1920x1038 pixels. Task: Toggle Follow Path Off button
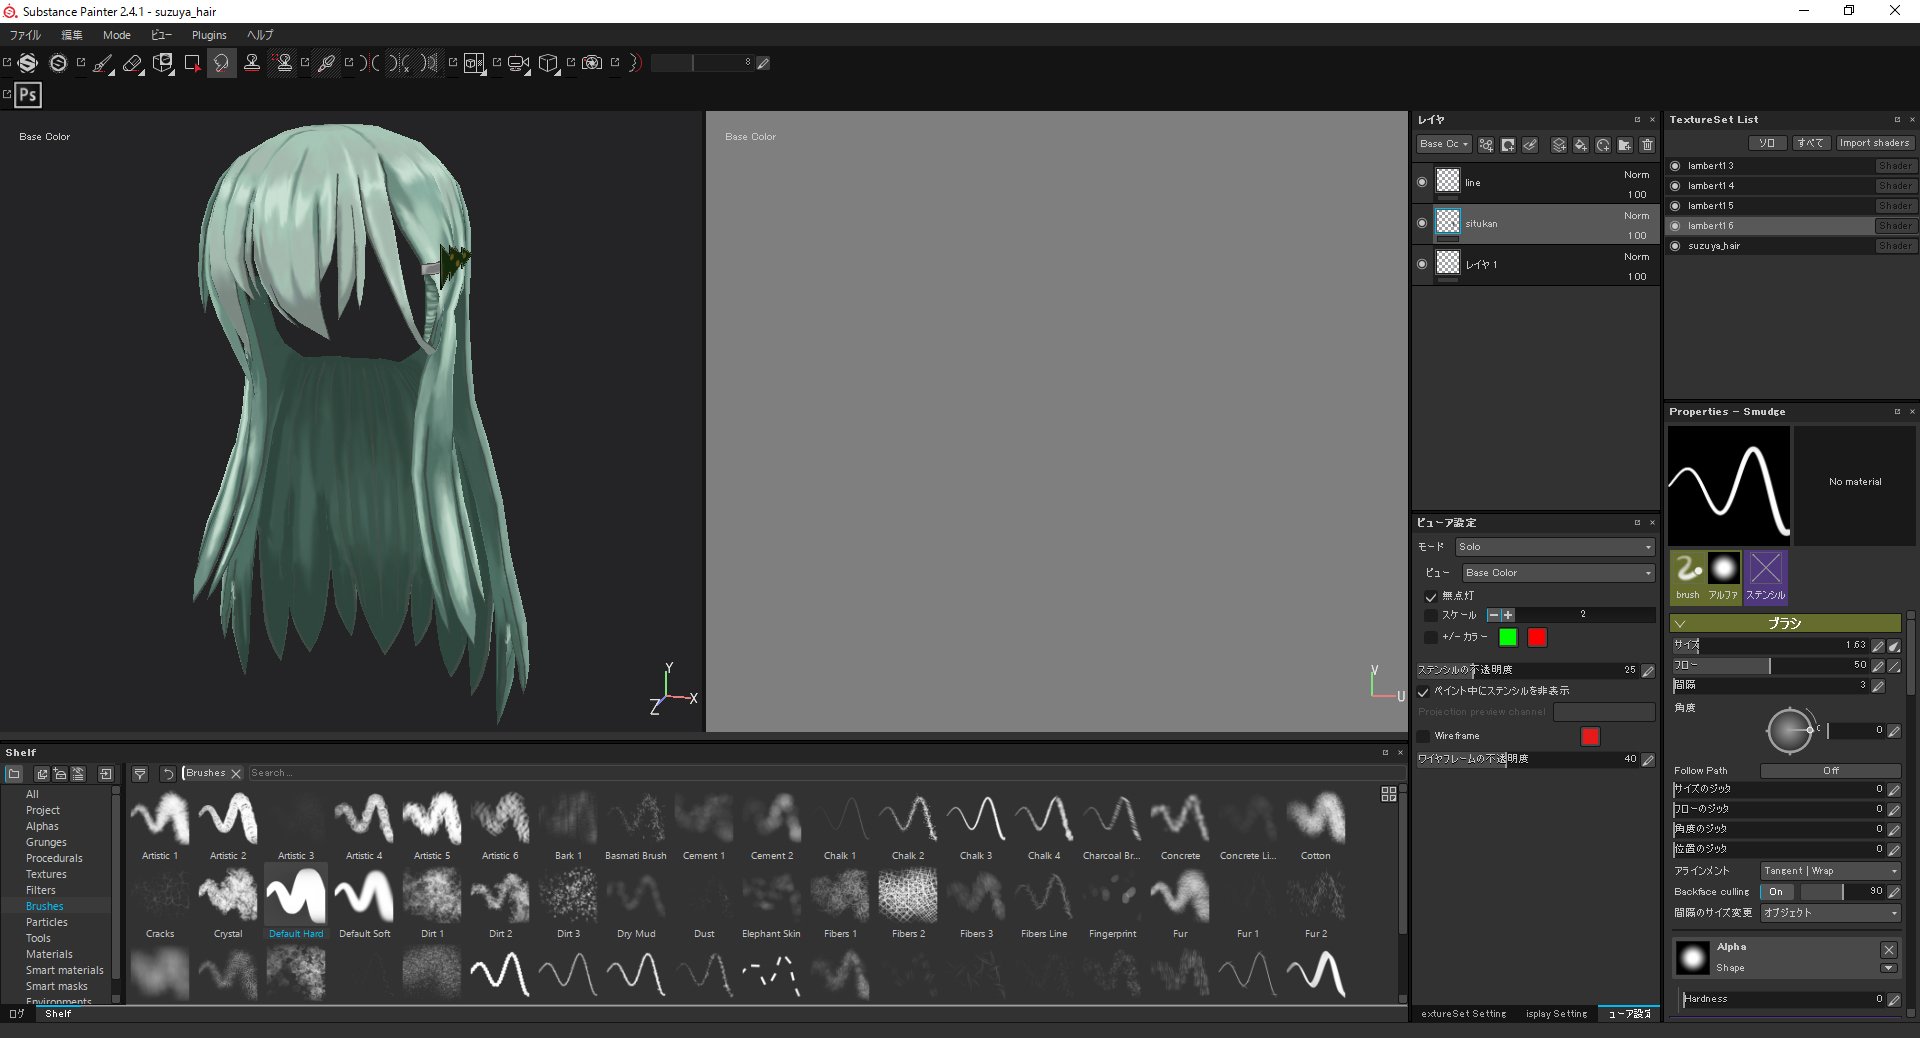click(x=1830, y=771)
